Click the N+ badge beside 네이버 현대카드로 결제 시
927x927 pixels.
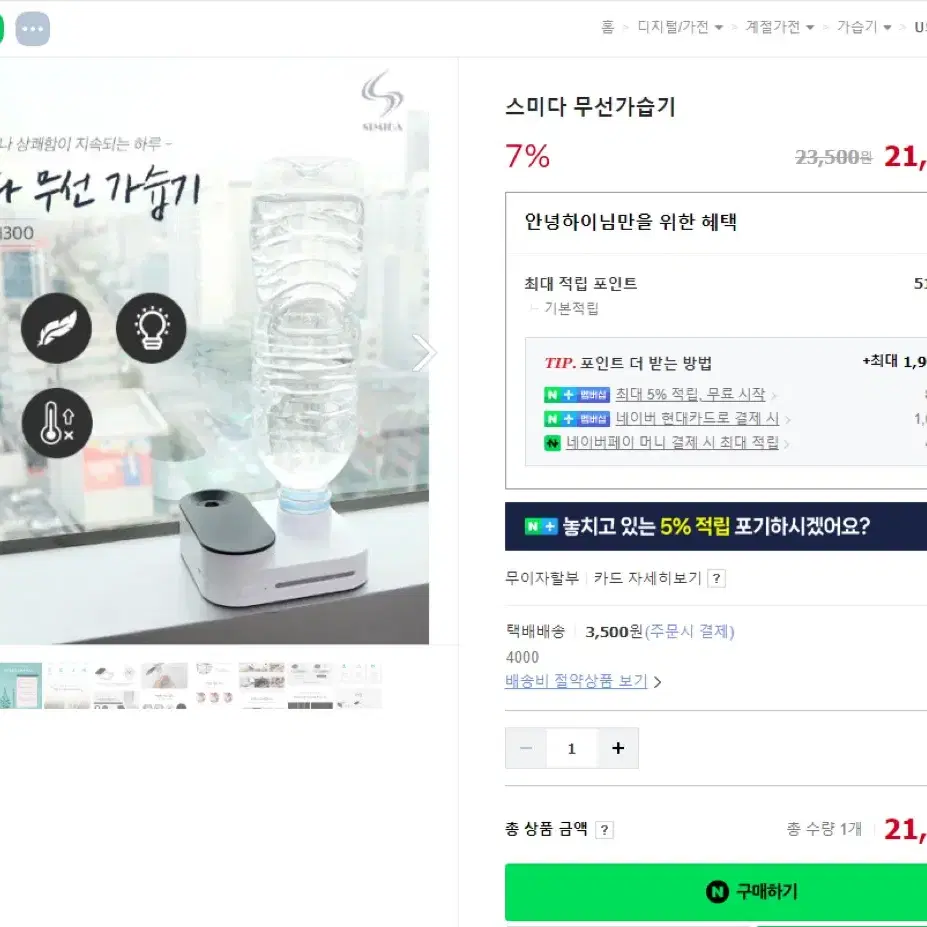pos(576,419)
